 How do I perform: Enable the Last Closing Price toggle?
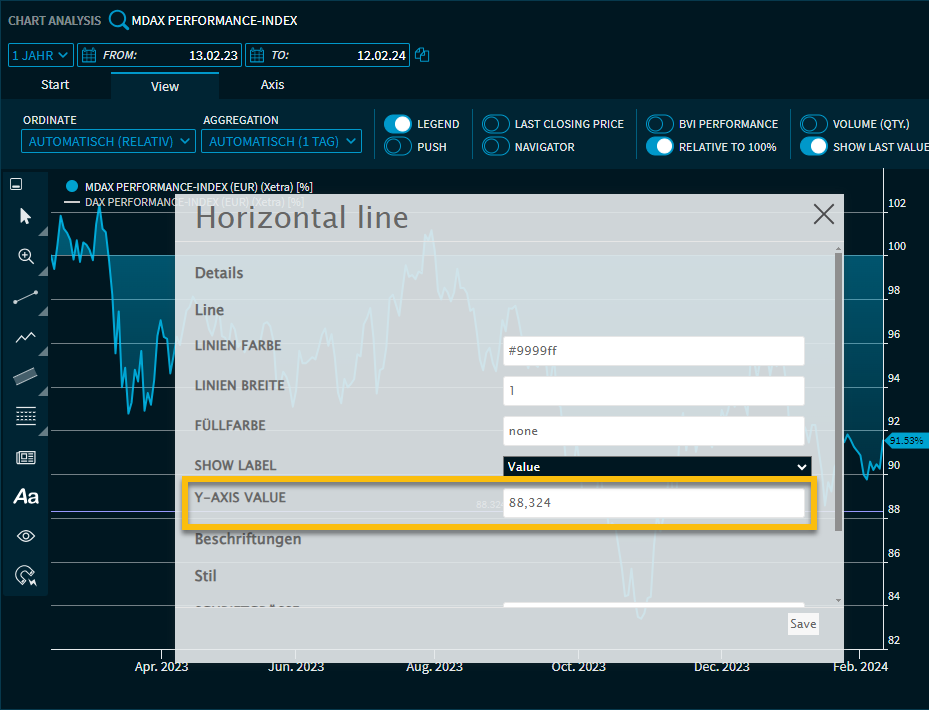pos(496,124)
